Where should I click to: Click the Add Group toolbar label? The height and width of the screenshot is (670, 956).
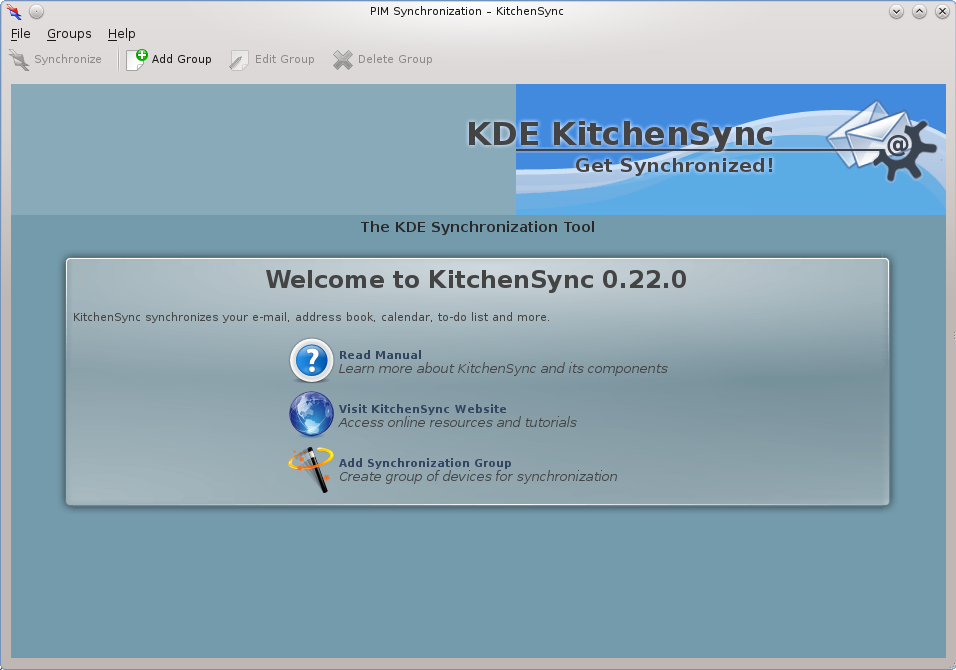click(x=182, y=59)
